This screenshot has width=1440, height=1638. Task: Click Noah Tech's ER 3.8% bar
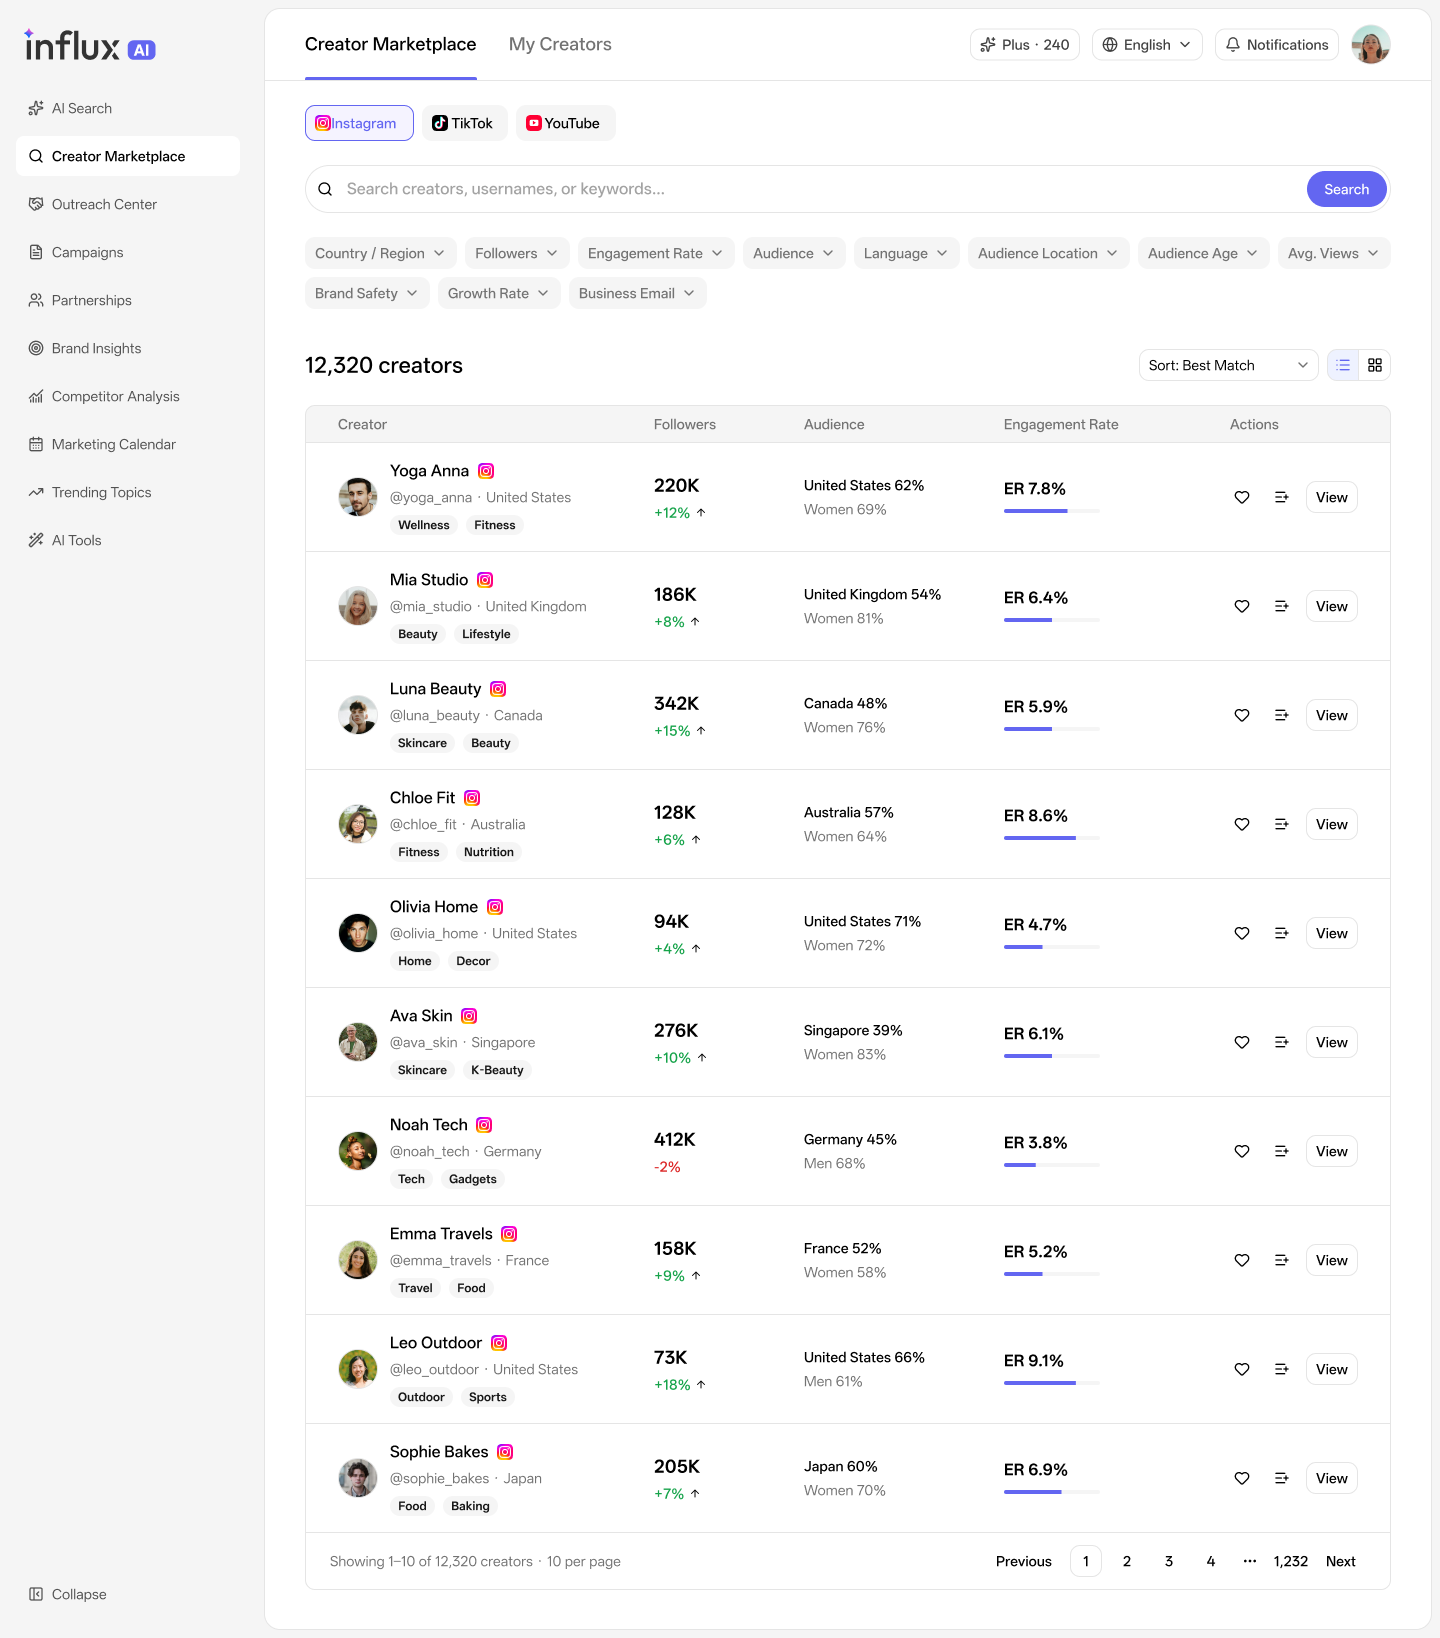coord(1052,1165)
